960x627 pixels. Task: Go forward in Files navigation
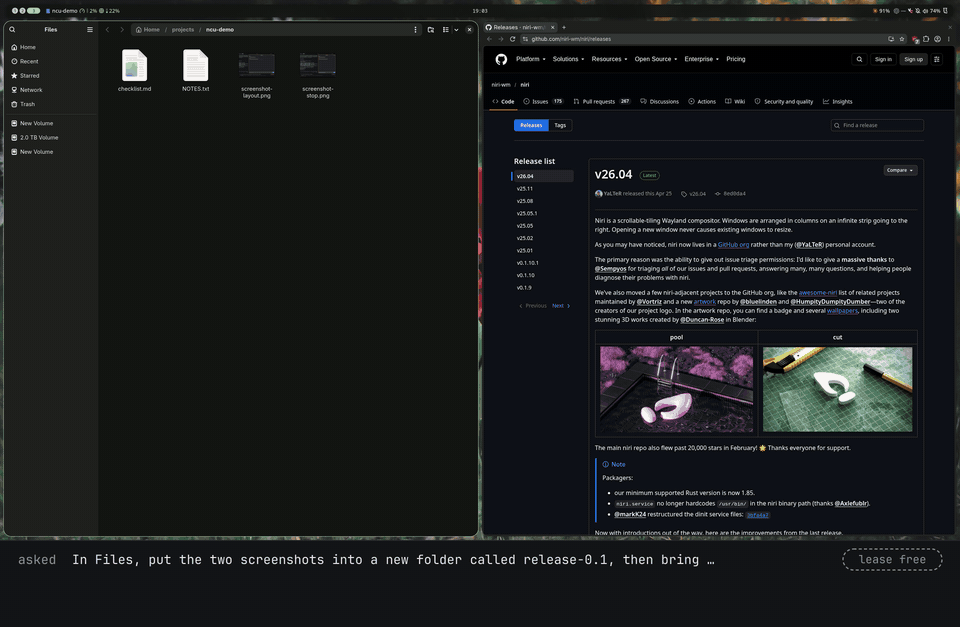(x=122, y=29)
